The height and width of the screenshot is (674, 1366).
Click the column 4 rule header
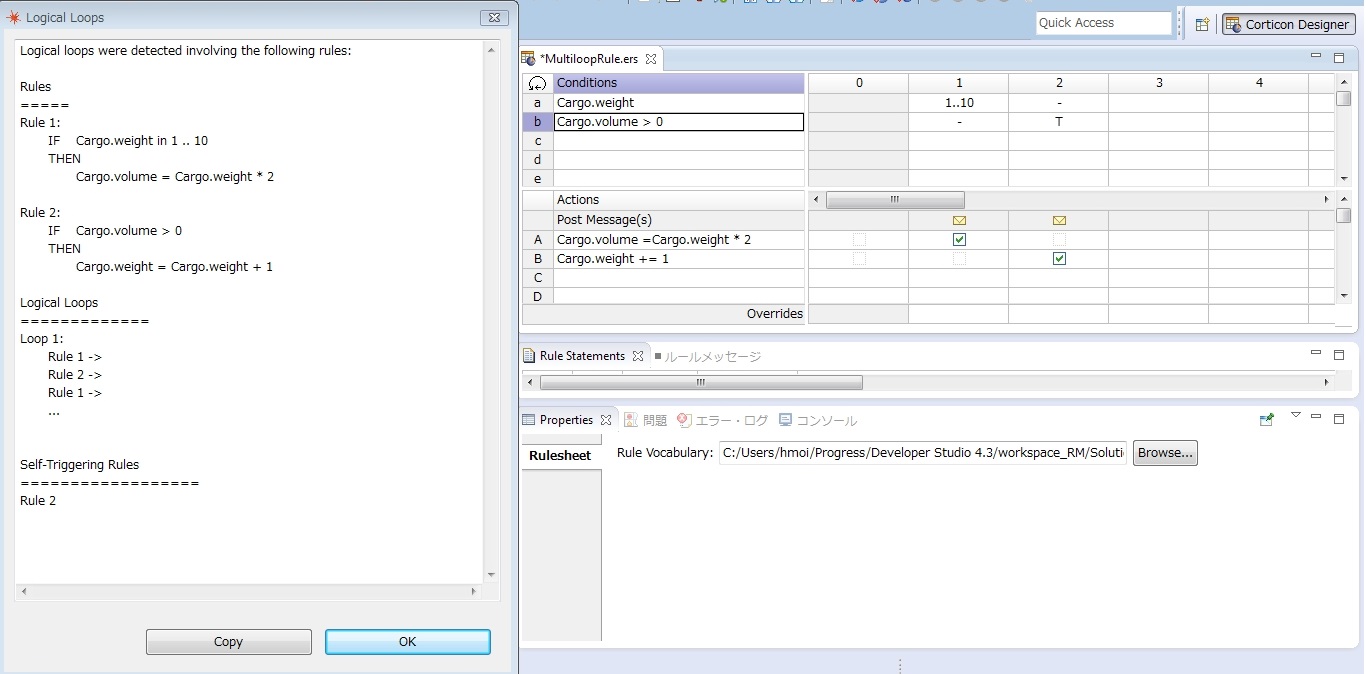[1259, 83]
